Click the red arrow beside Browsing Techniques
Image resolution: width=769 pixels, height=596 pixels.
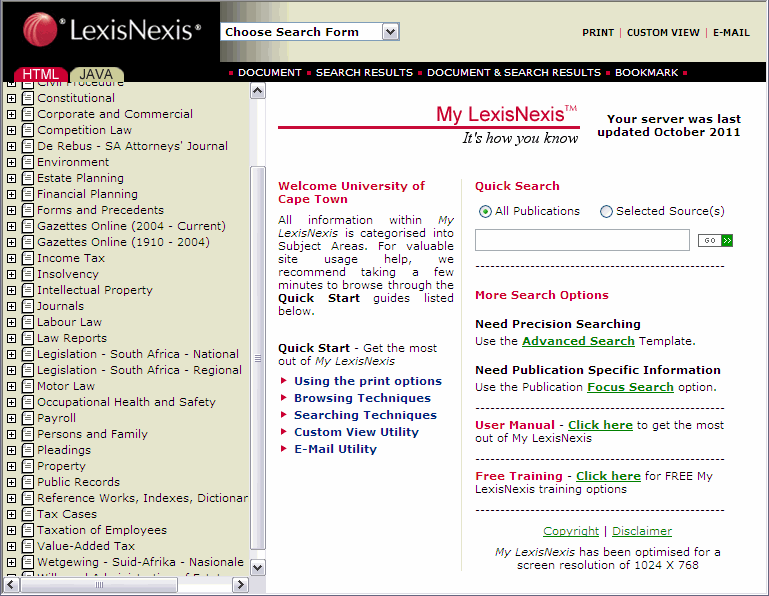[283, 397]
